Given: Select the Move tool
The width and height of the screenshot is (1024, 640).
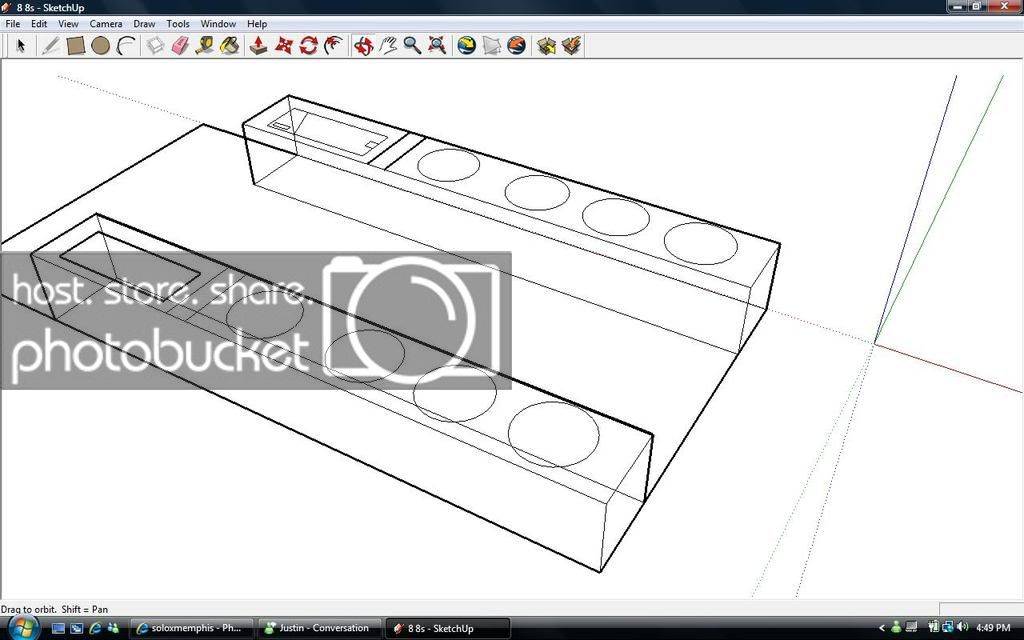Looking at the screenshot, I should pyautogui.click(x=283, y=46).
